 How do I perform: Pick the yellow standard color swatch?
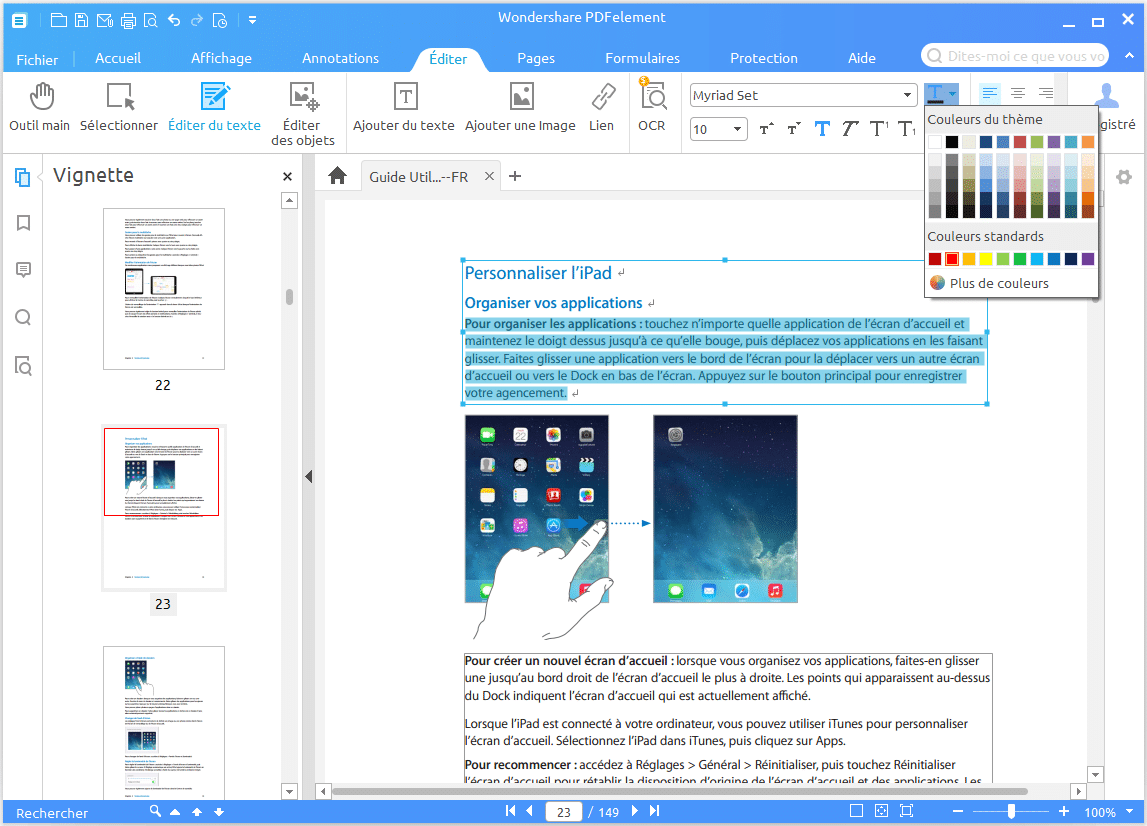point(986,259)
